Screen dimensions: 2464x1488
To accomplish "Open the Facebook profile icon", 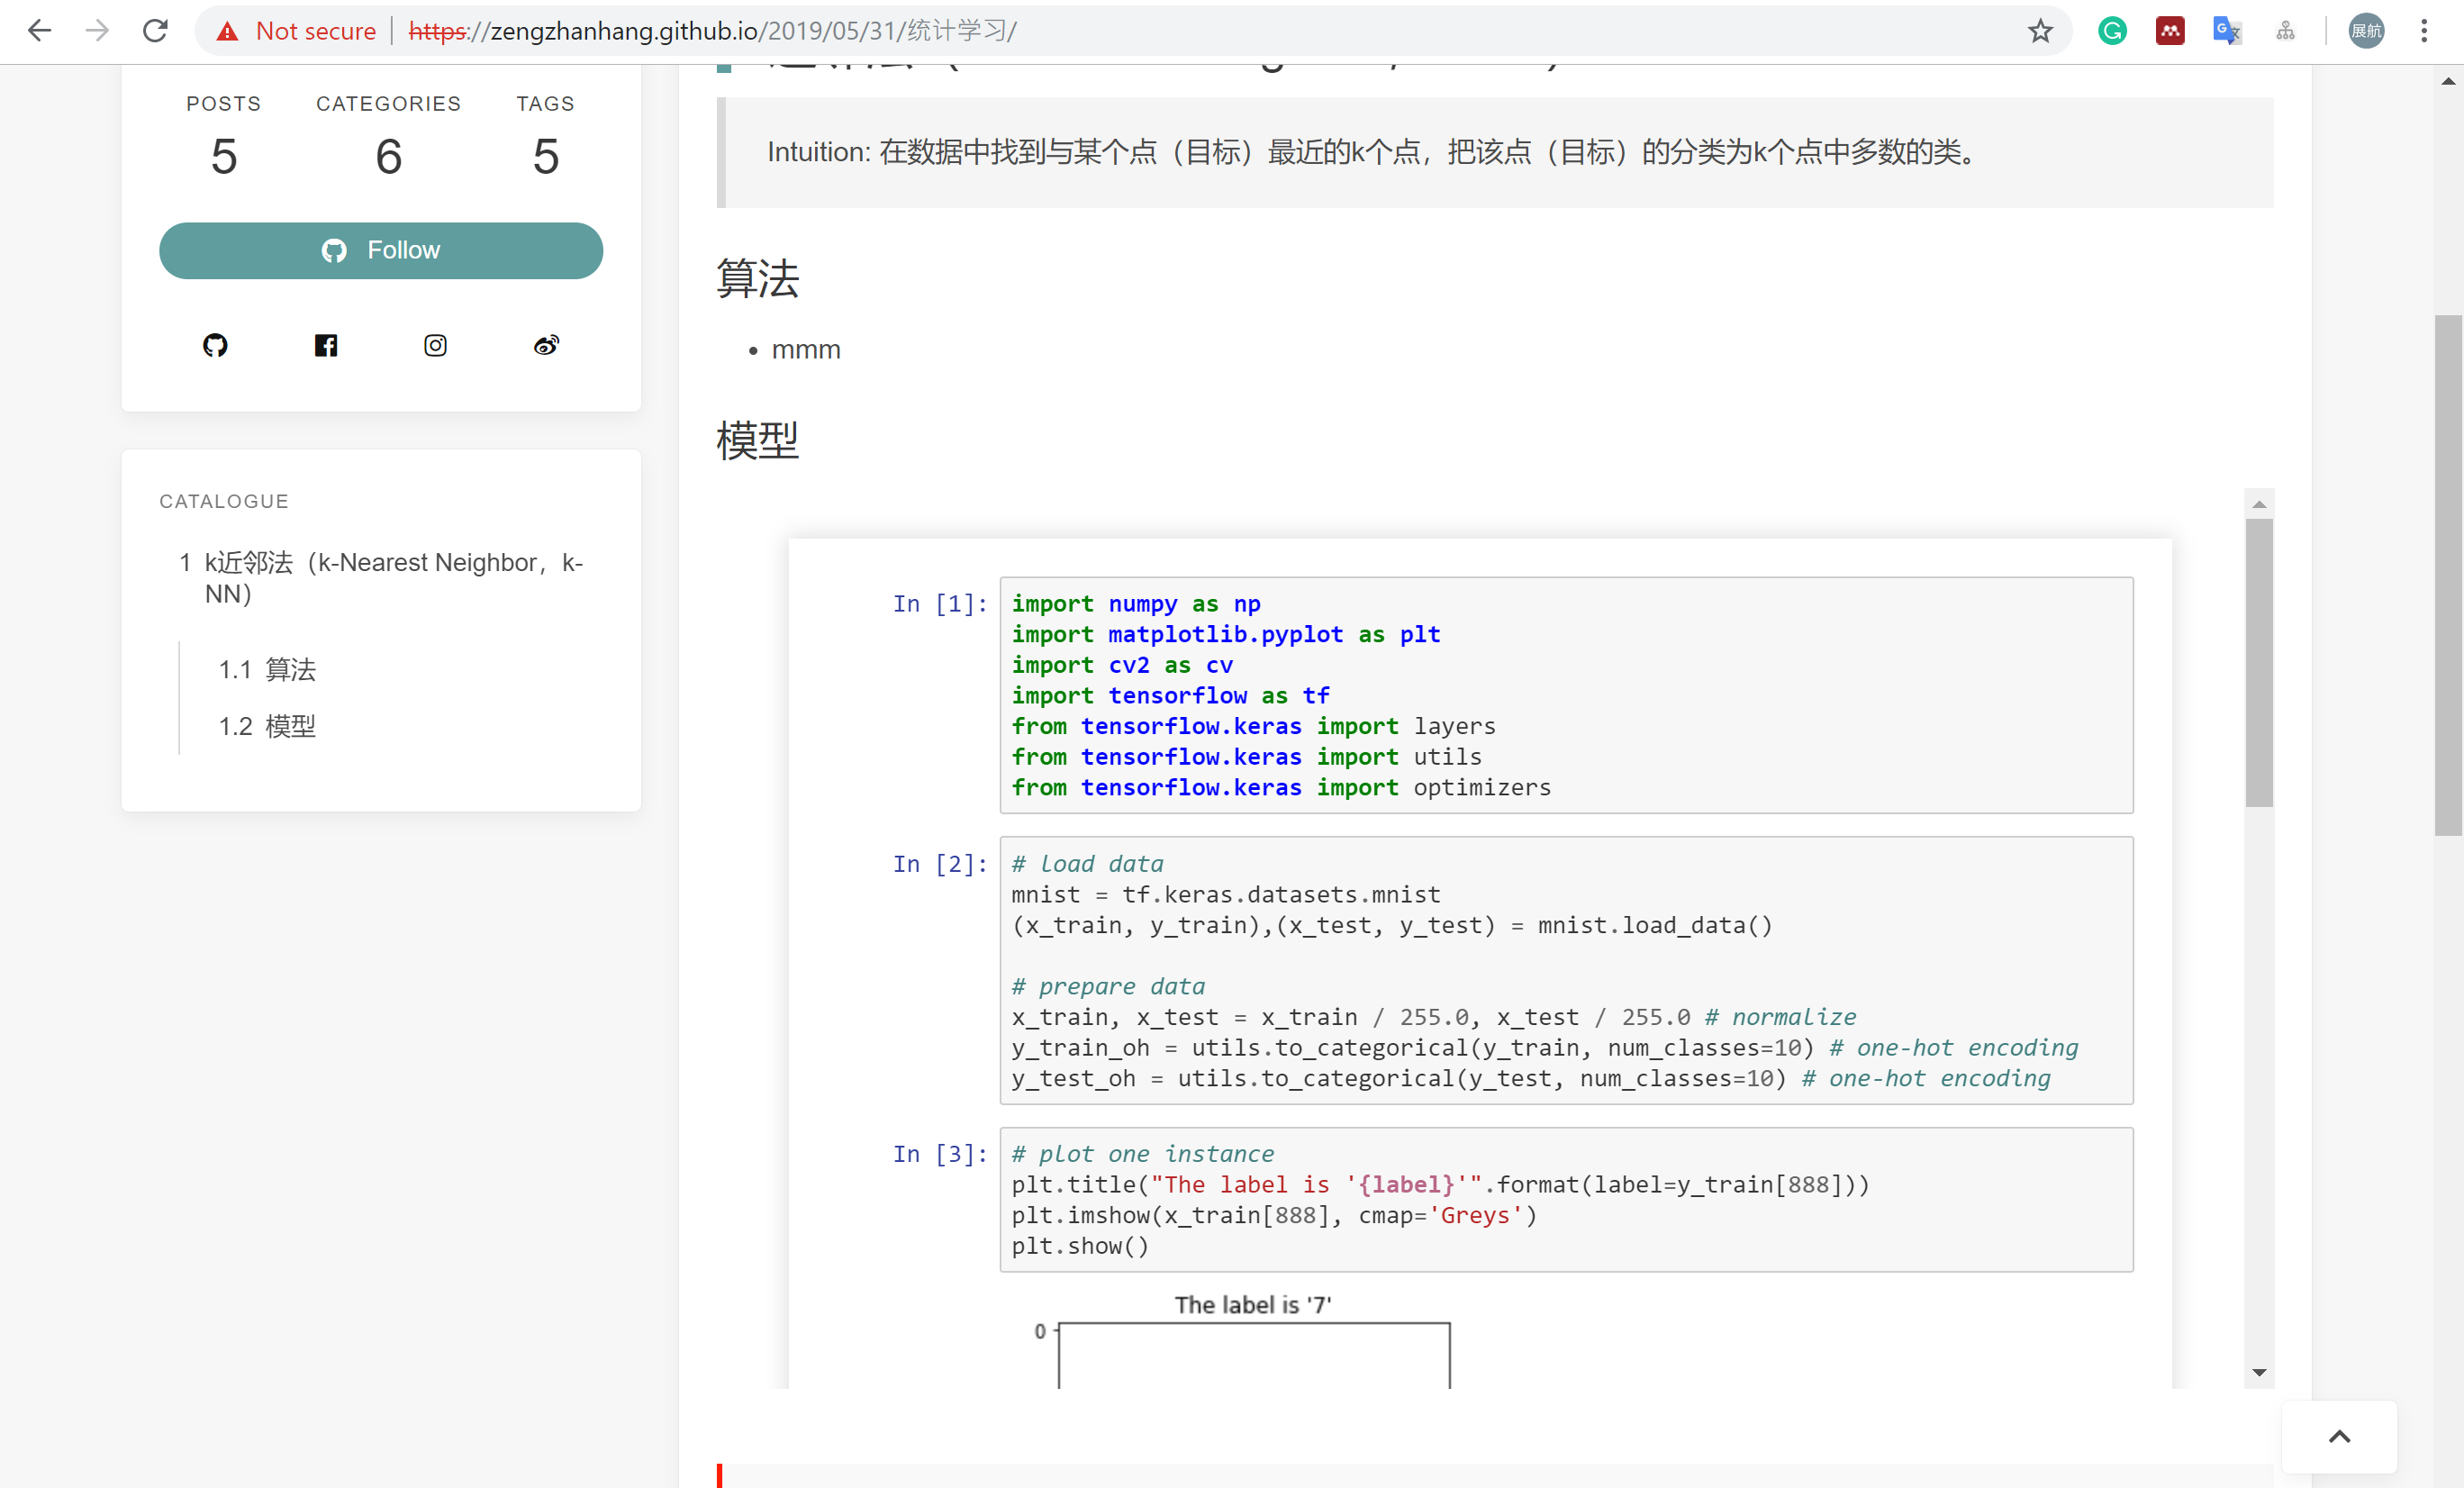I will click(x=326, y=345).
